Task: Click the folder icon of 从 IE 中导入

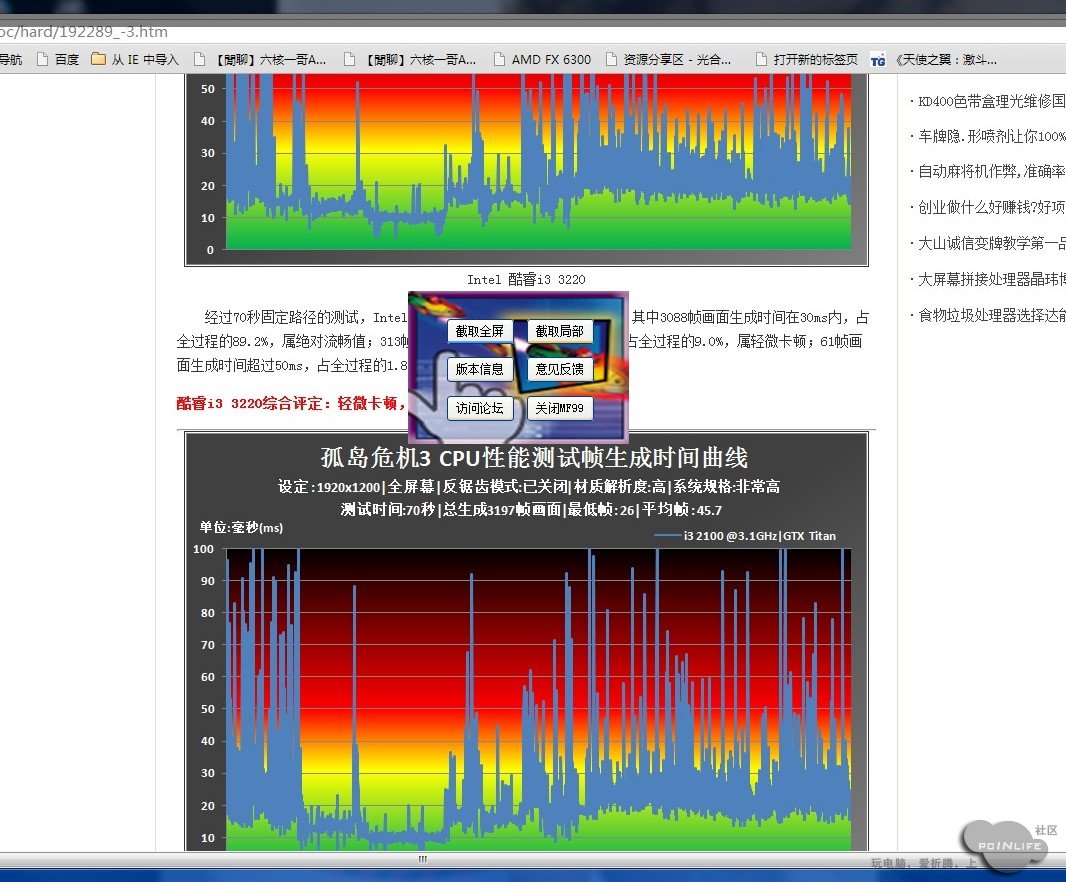Action: point(99,59)
